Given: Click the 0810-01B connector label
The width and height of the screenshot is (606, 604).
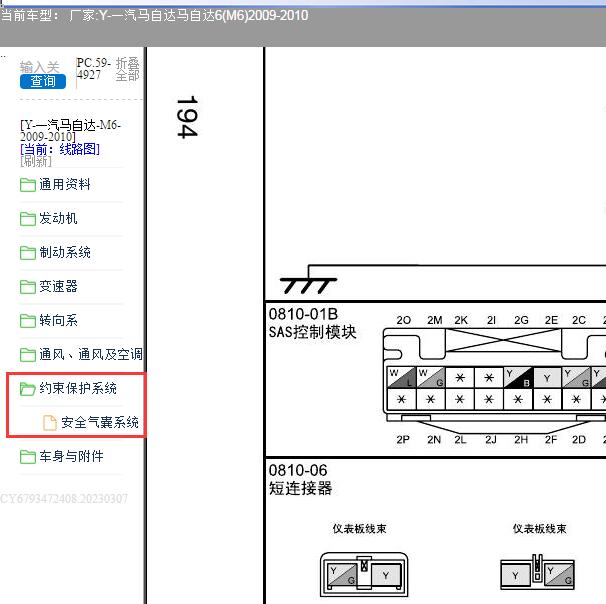Looking at the screenshot, I should click(x=303, y=314).
